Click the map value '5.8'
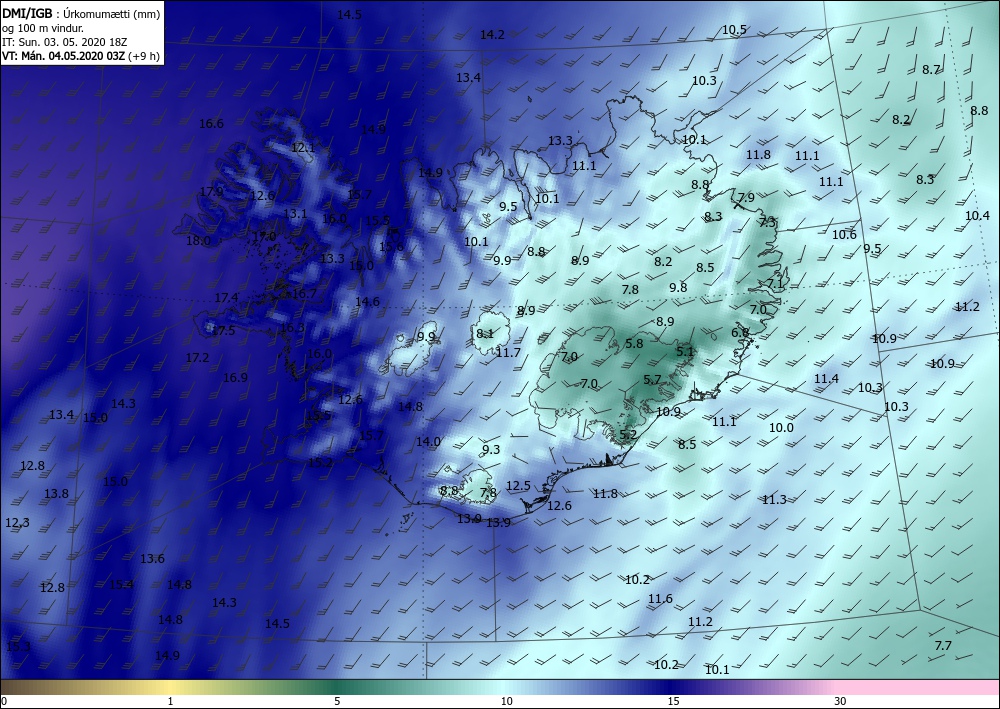 [634, 344]
